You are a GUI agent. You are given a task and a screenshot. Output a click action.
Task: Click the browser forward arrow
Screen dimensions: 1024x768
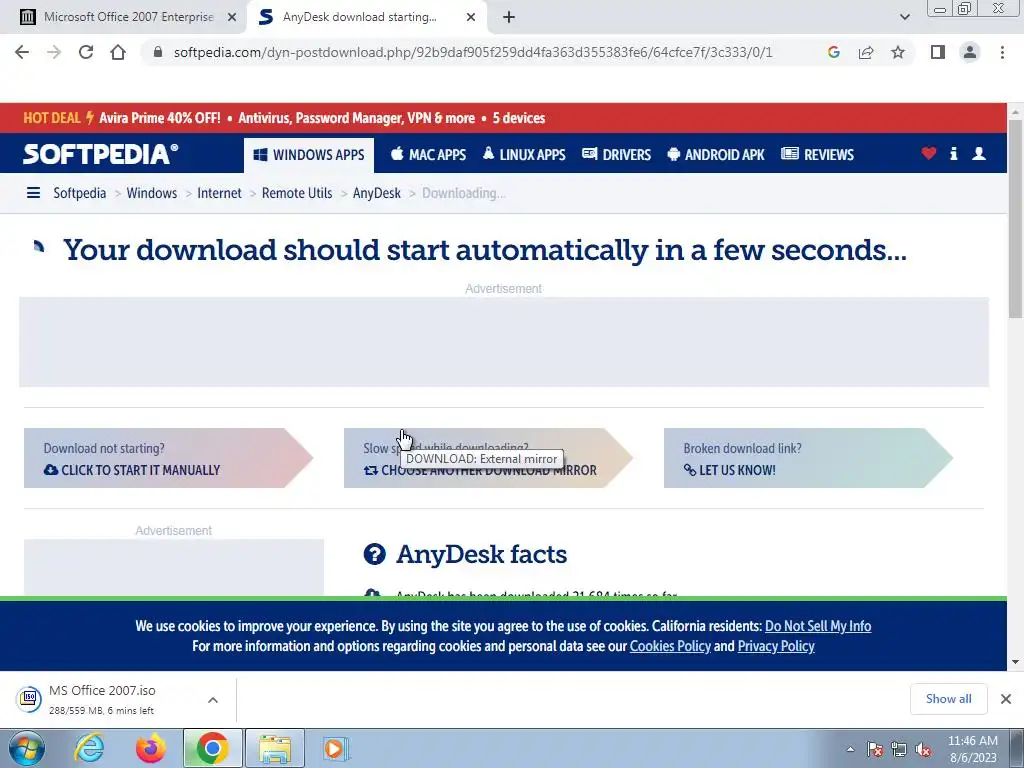click(54, 52)
